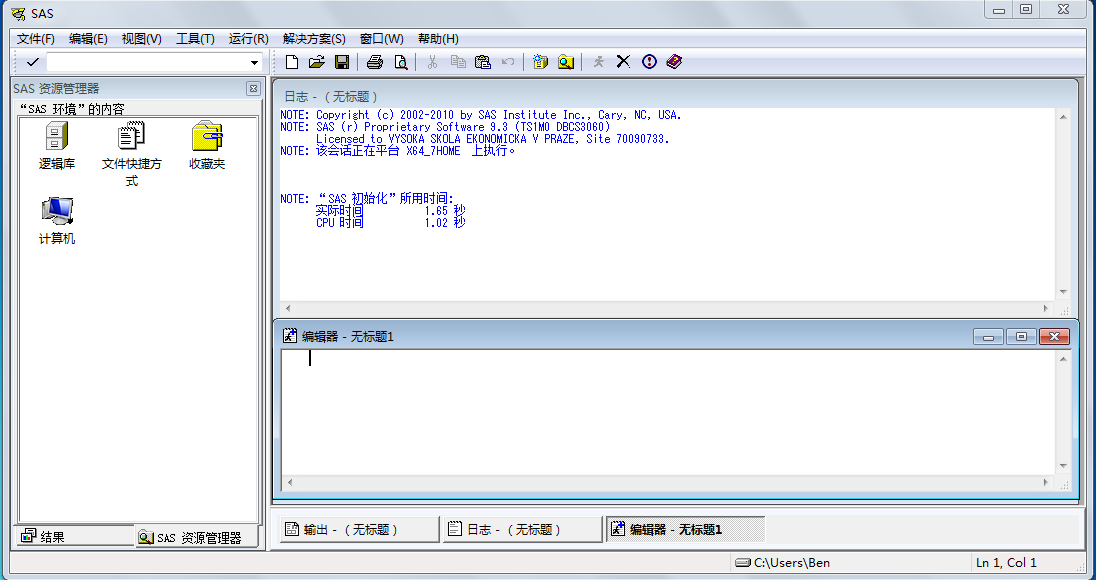Screen dimensions: 1096x580
Task: Switch to 日志 - (无标题) window tab
Action: [x=522, y=530]
